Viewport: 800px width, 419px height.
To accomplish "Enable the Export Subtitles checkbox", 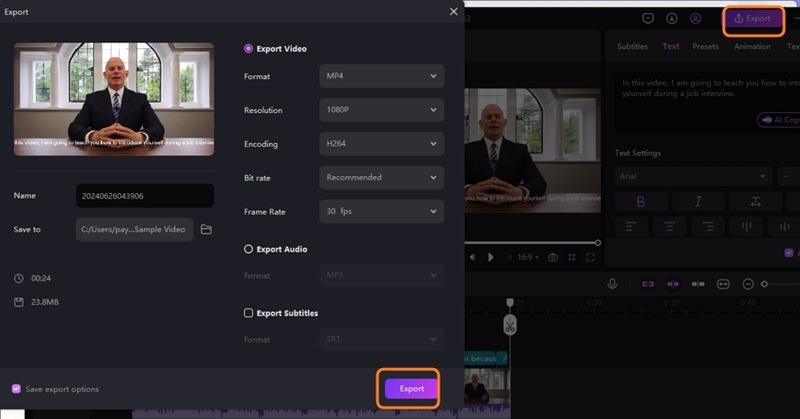I will (x=248, y=313).
